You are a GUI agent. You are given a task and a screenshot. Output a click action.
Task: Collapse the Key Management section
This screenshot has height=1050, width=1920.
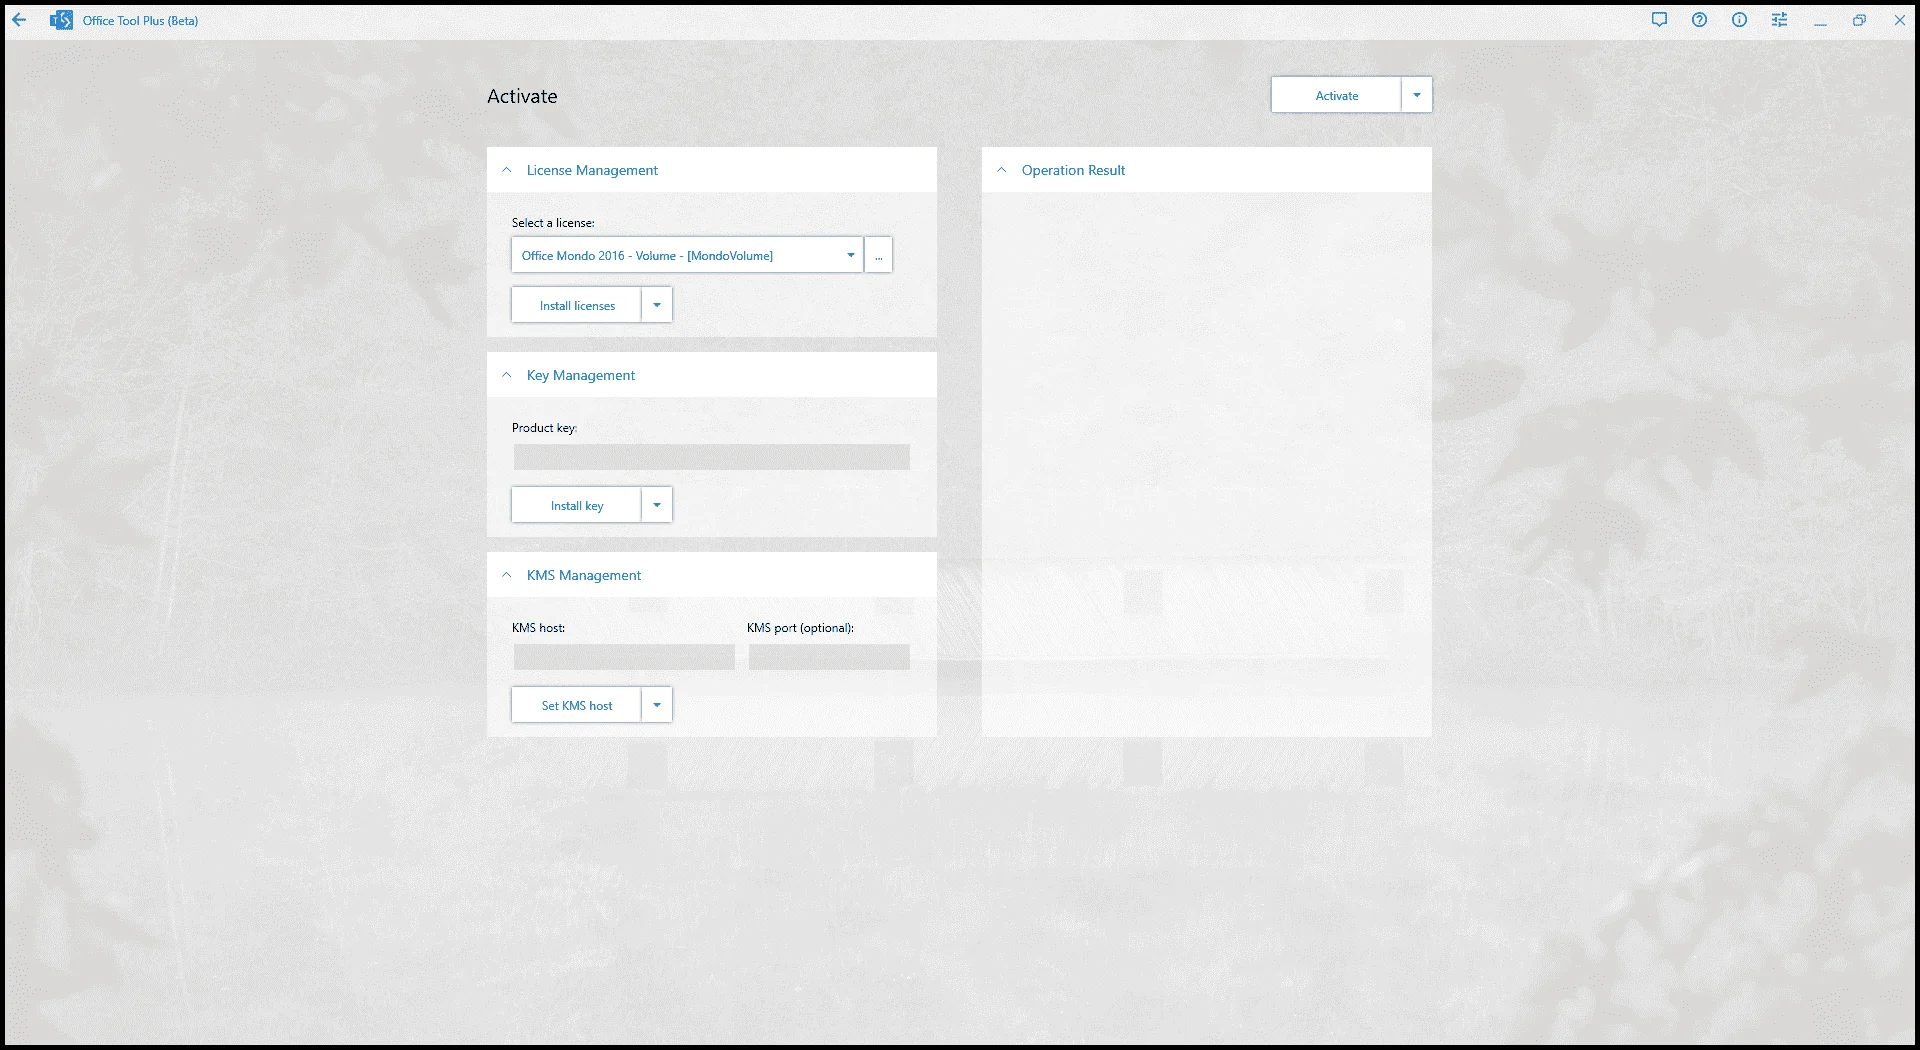point(506,375)
